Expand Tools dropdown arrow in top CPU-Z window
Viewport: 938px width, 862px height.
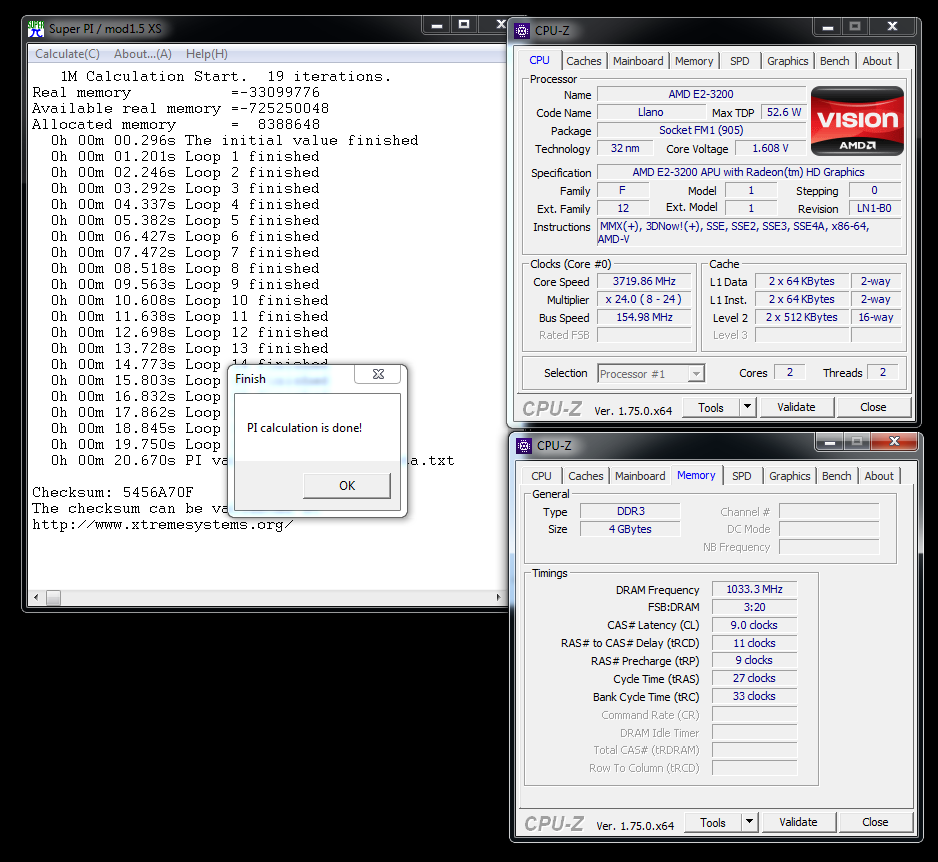point(747,408)
